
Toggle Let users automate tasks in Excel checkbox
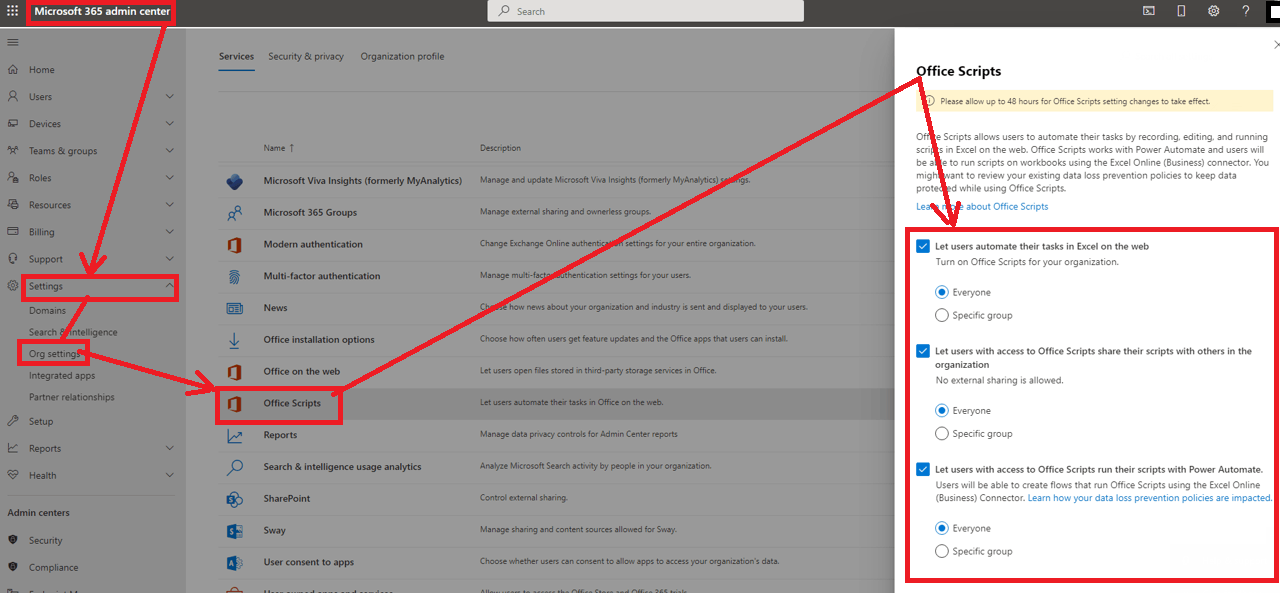tap(923, 246)
